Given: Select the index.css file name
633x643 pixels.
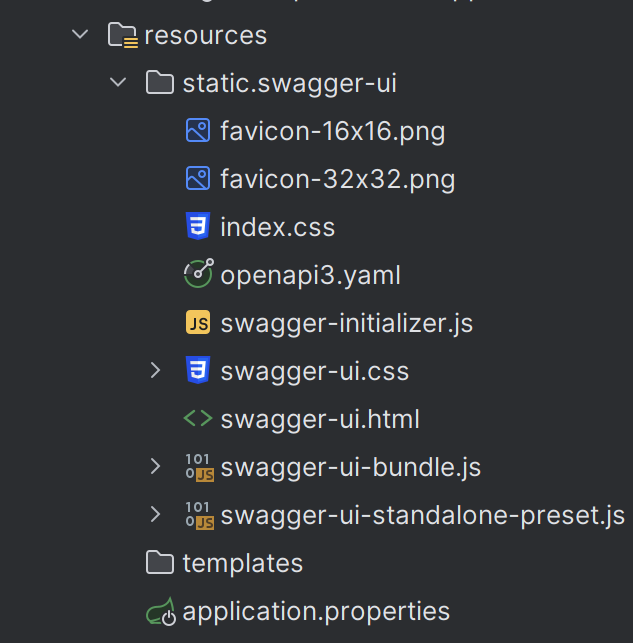Looking at the screenshot, I should 278,227.
